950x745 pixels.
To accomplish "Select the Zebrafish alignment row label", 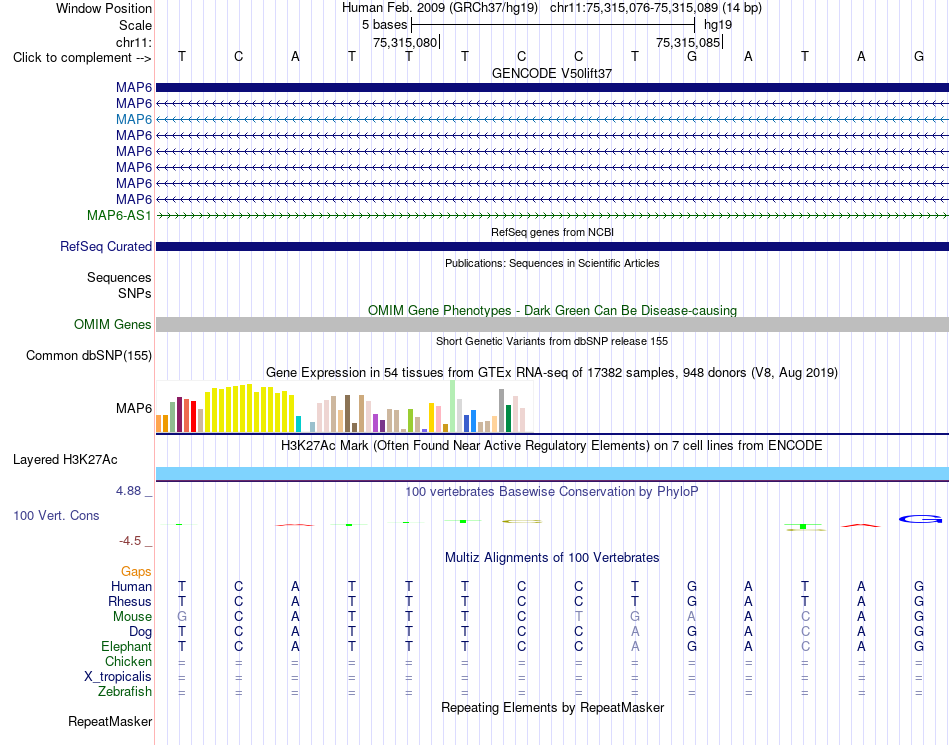I will [125, 691].
